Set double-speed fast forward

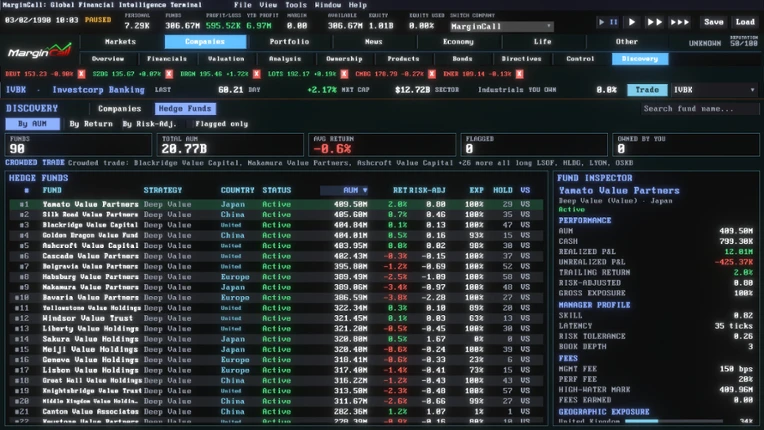coord(654,22)
